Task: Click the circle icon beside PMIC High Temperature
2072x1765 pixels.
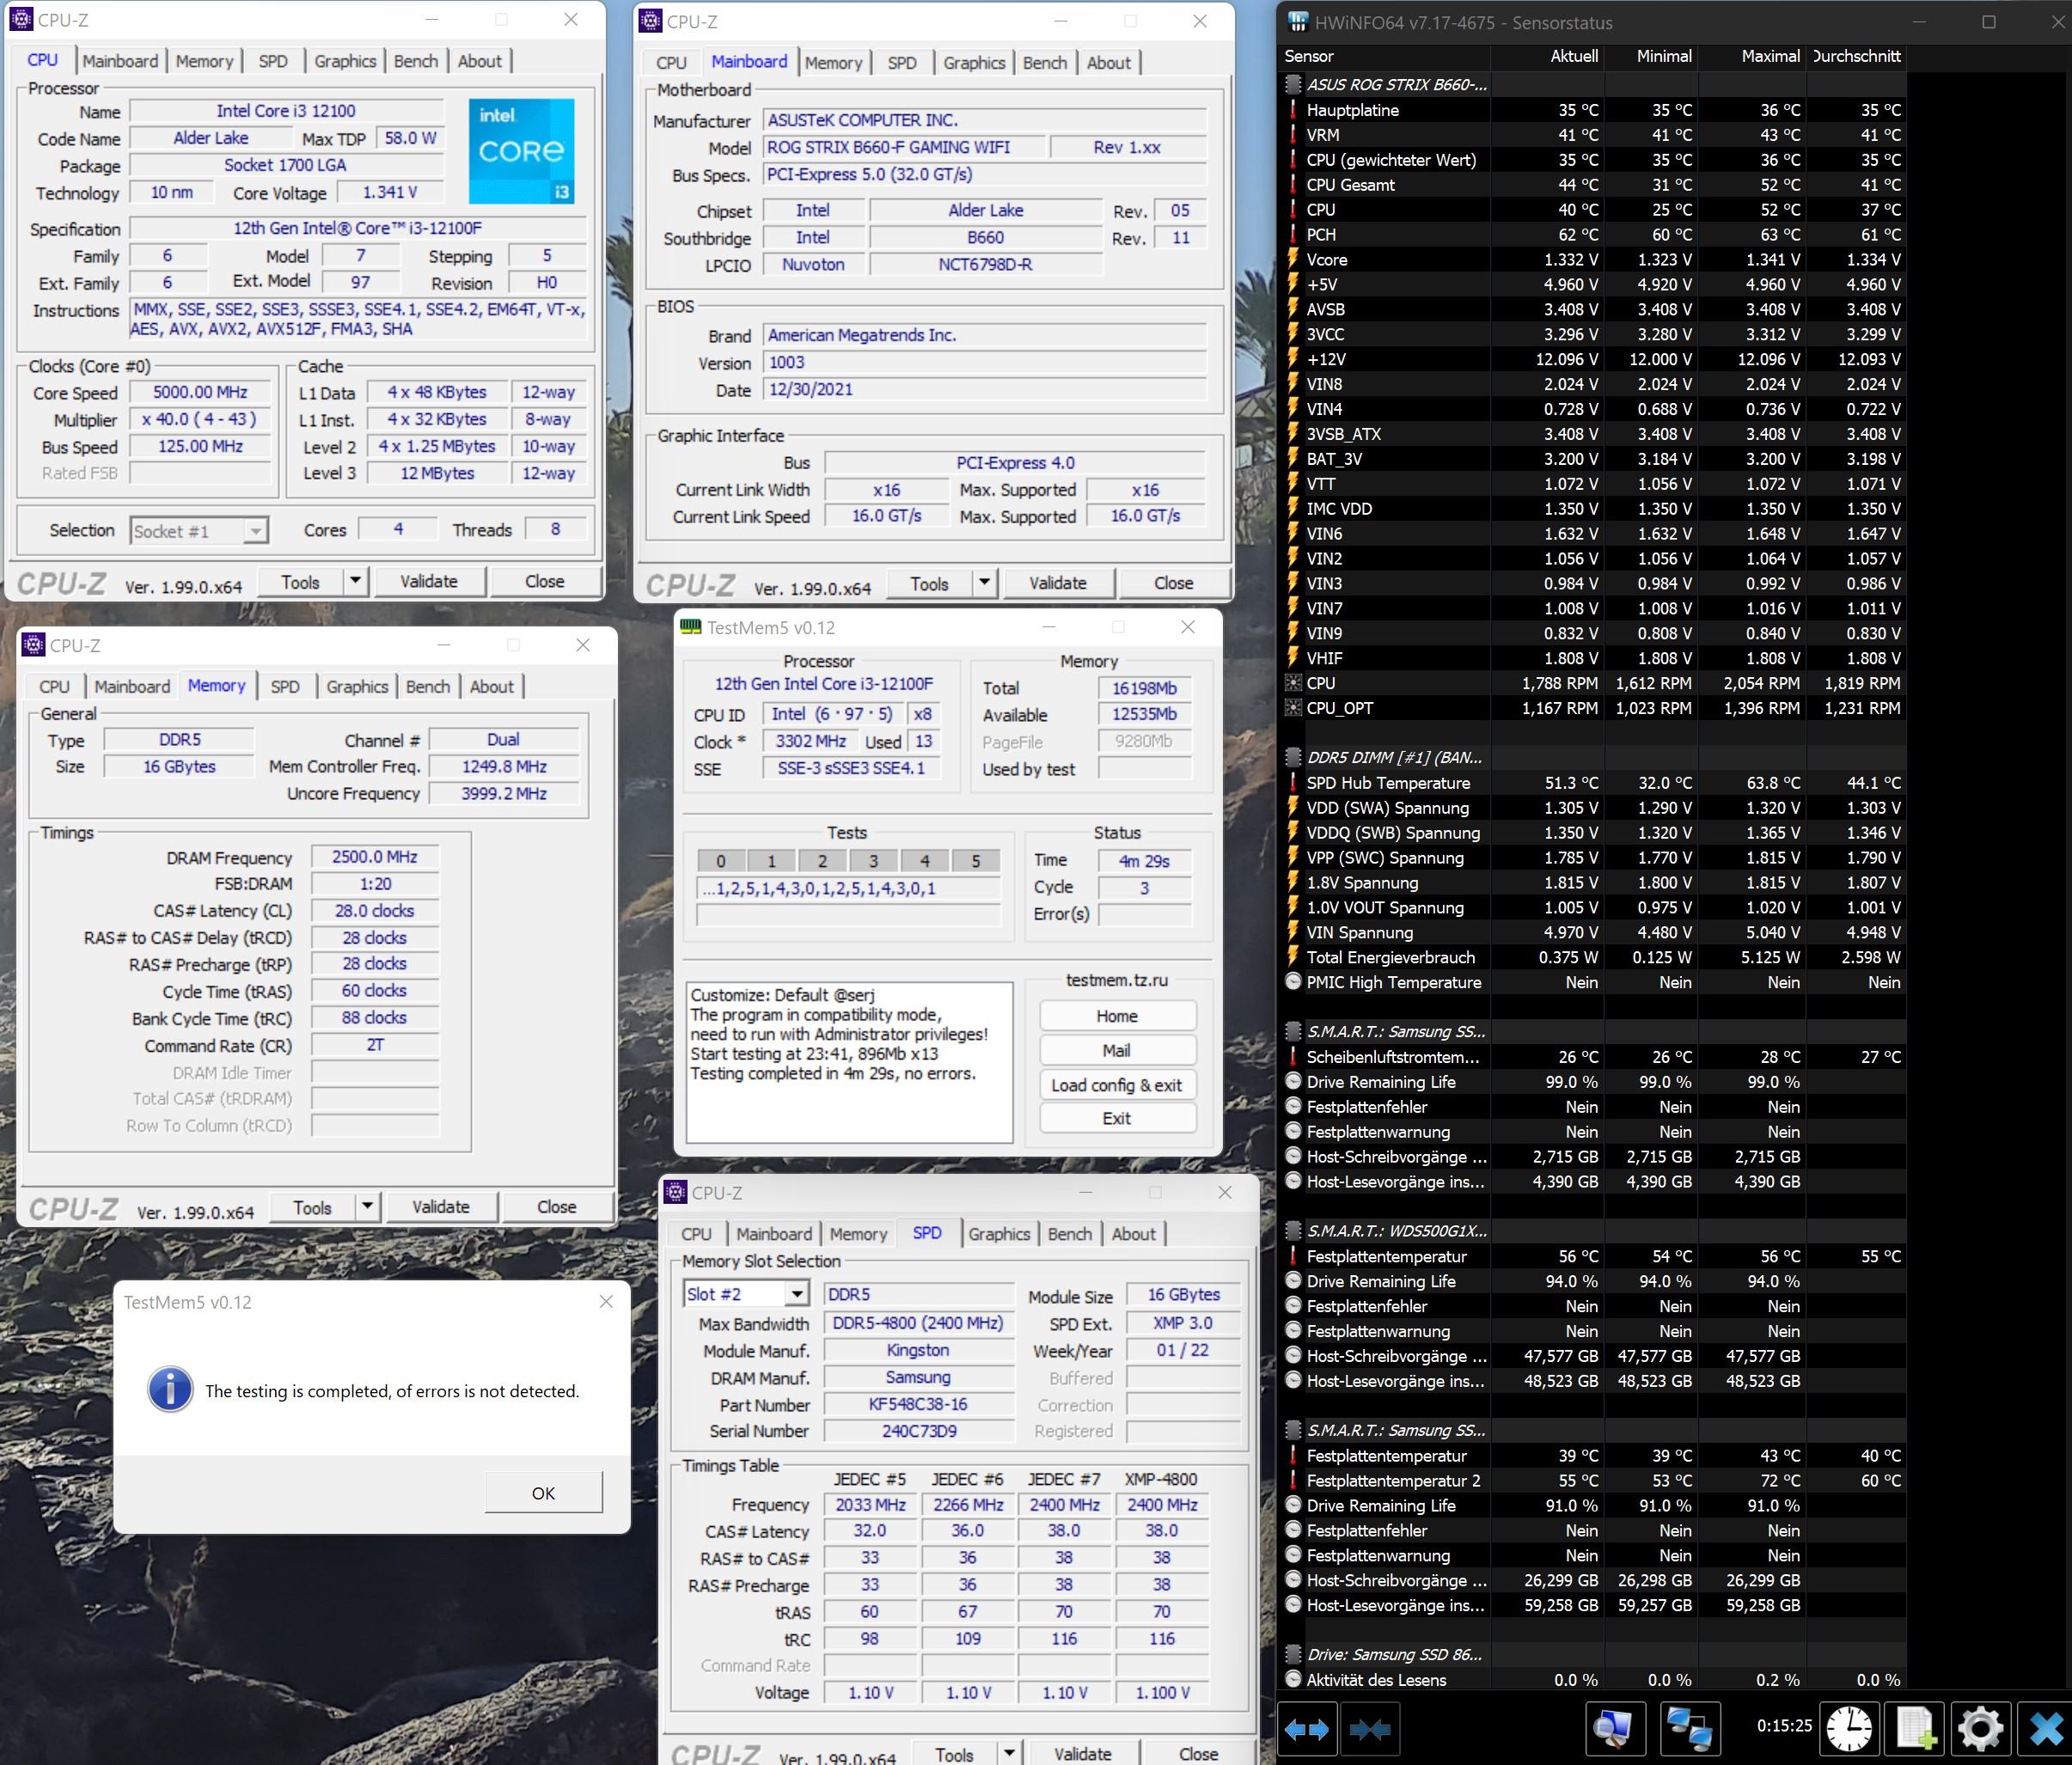Action: [1293, 982]
